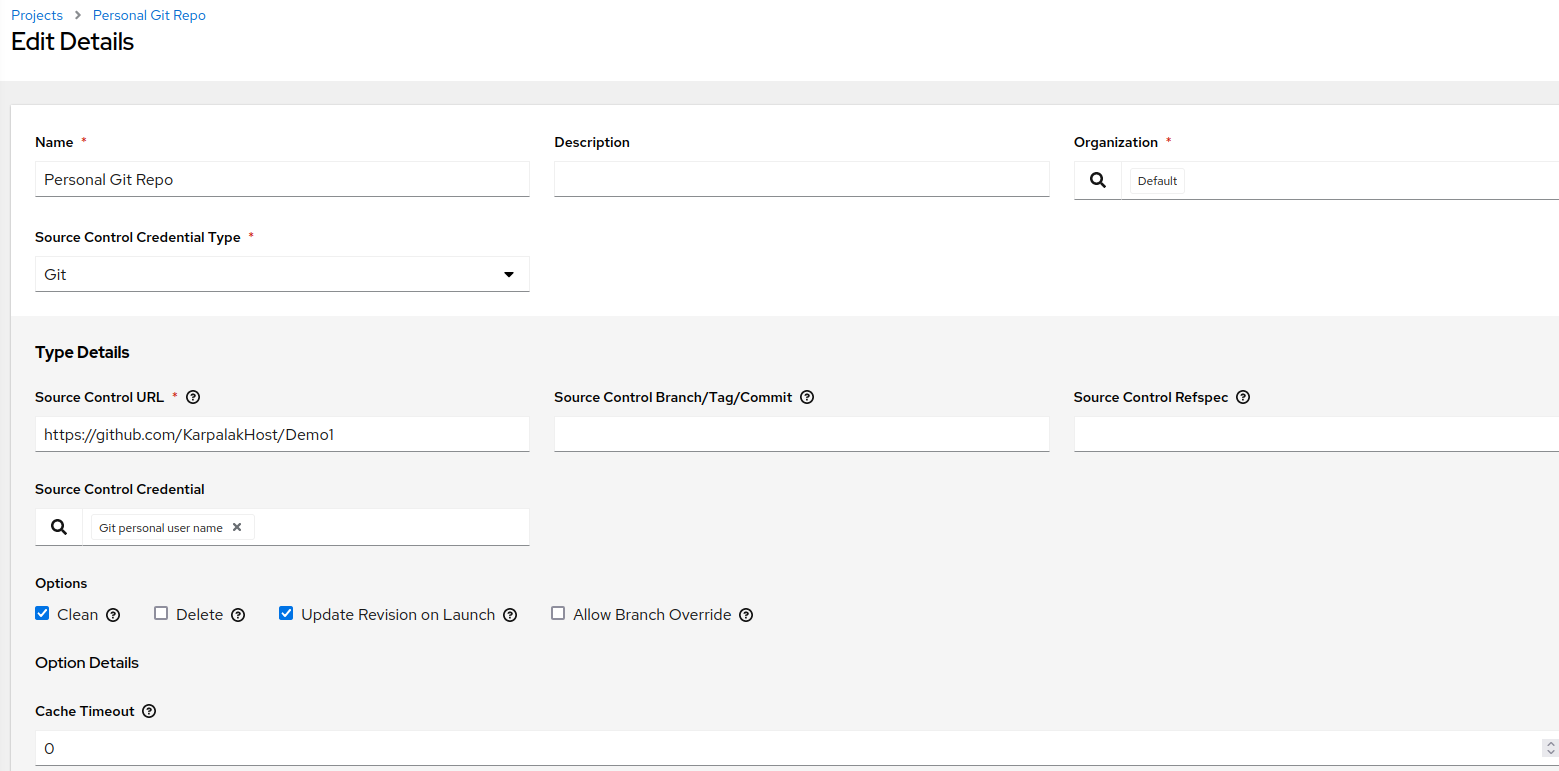Click the Option Details section heading

(87, 663)
